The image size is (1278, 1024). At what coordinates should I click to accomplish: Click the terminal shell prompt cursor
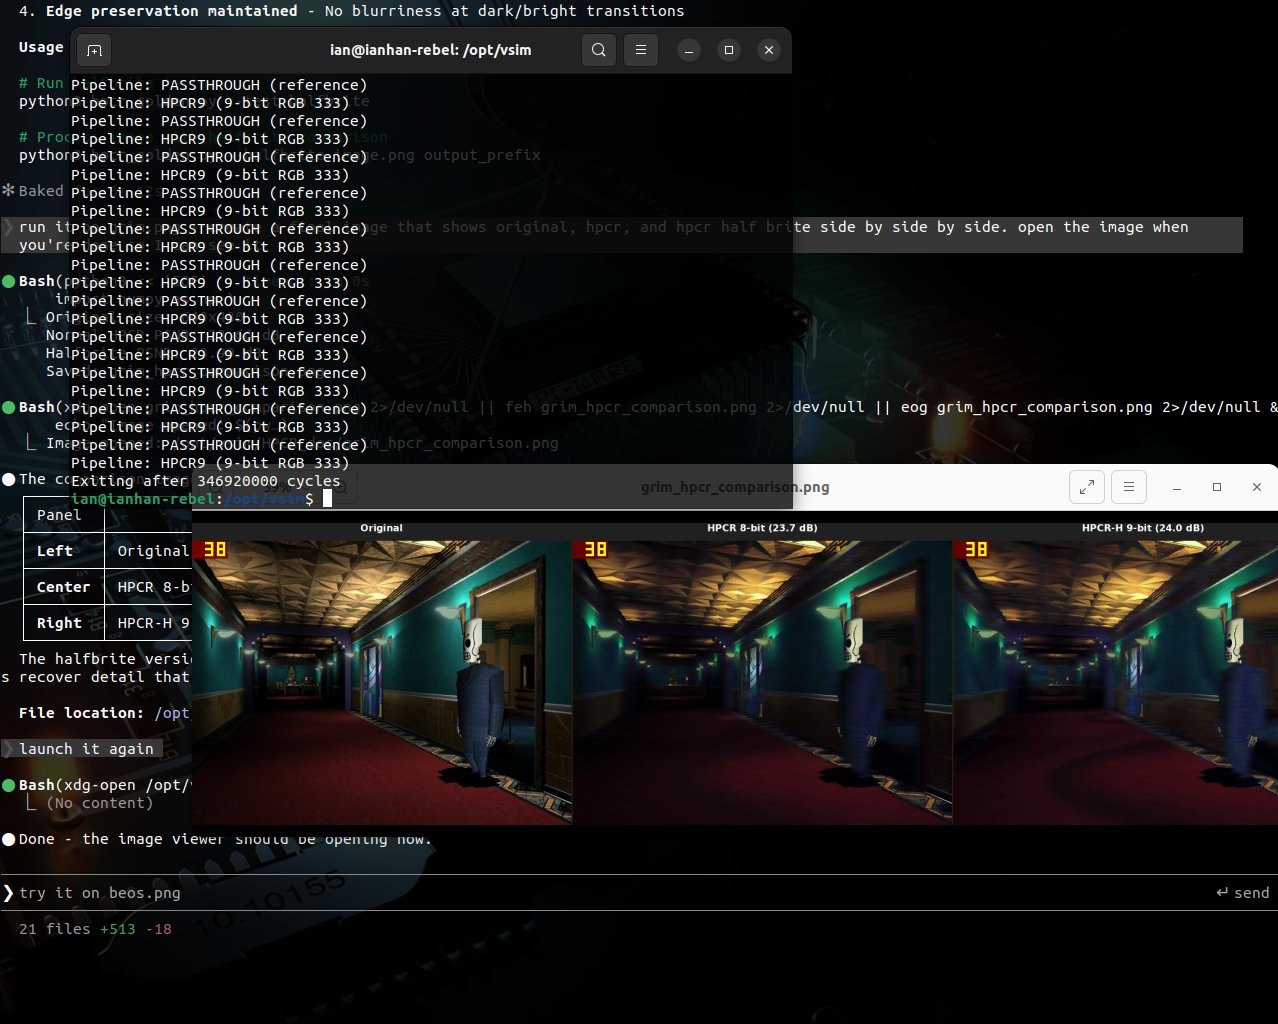pyautogui.click(x=327, y=498)
